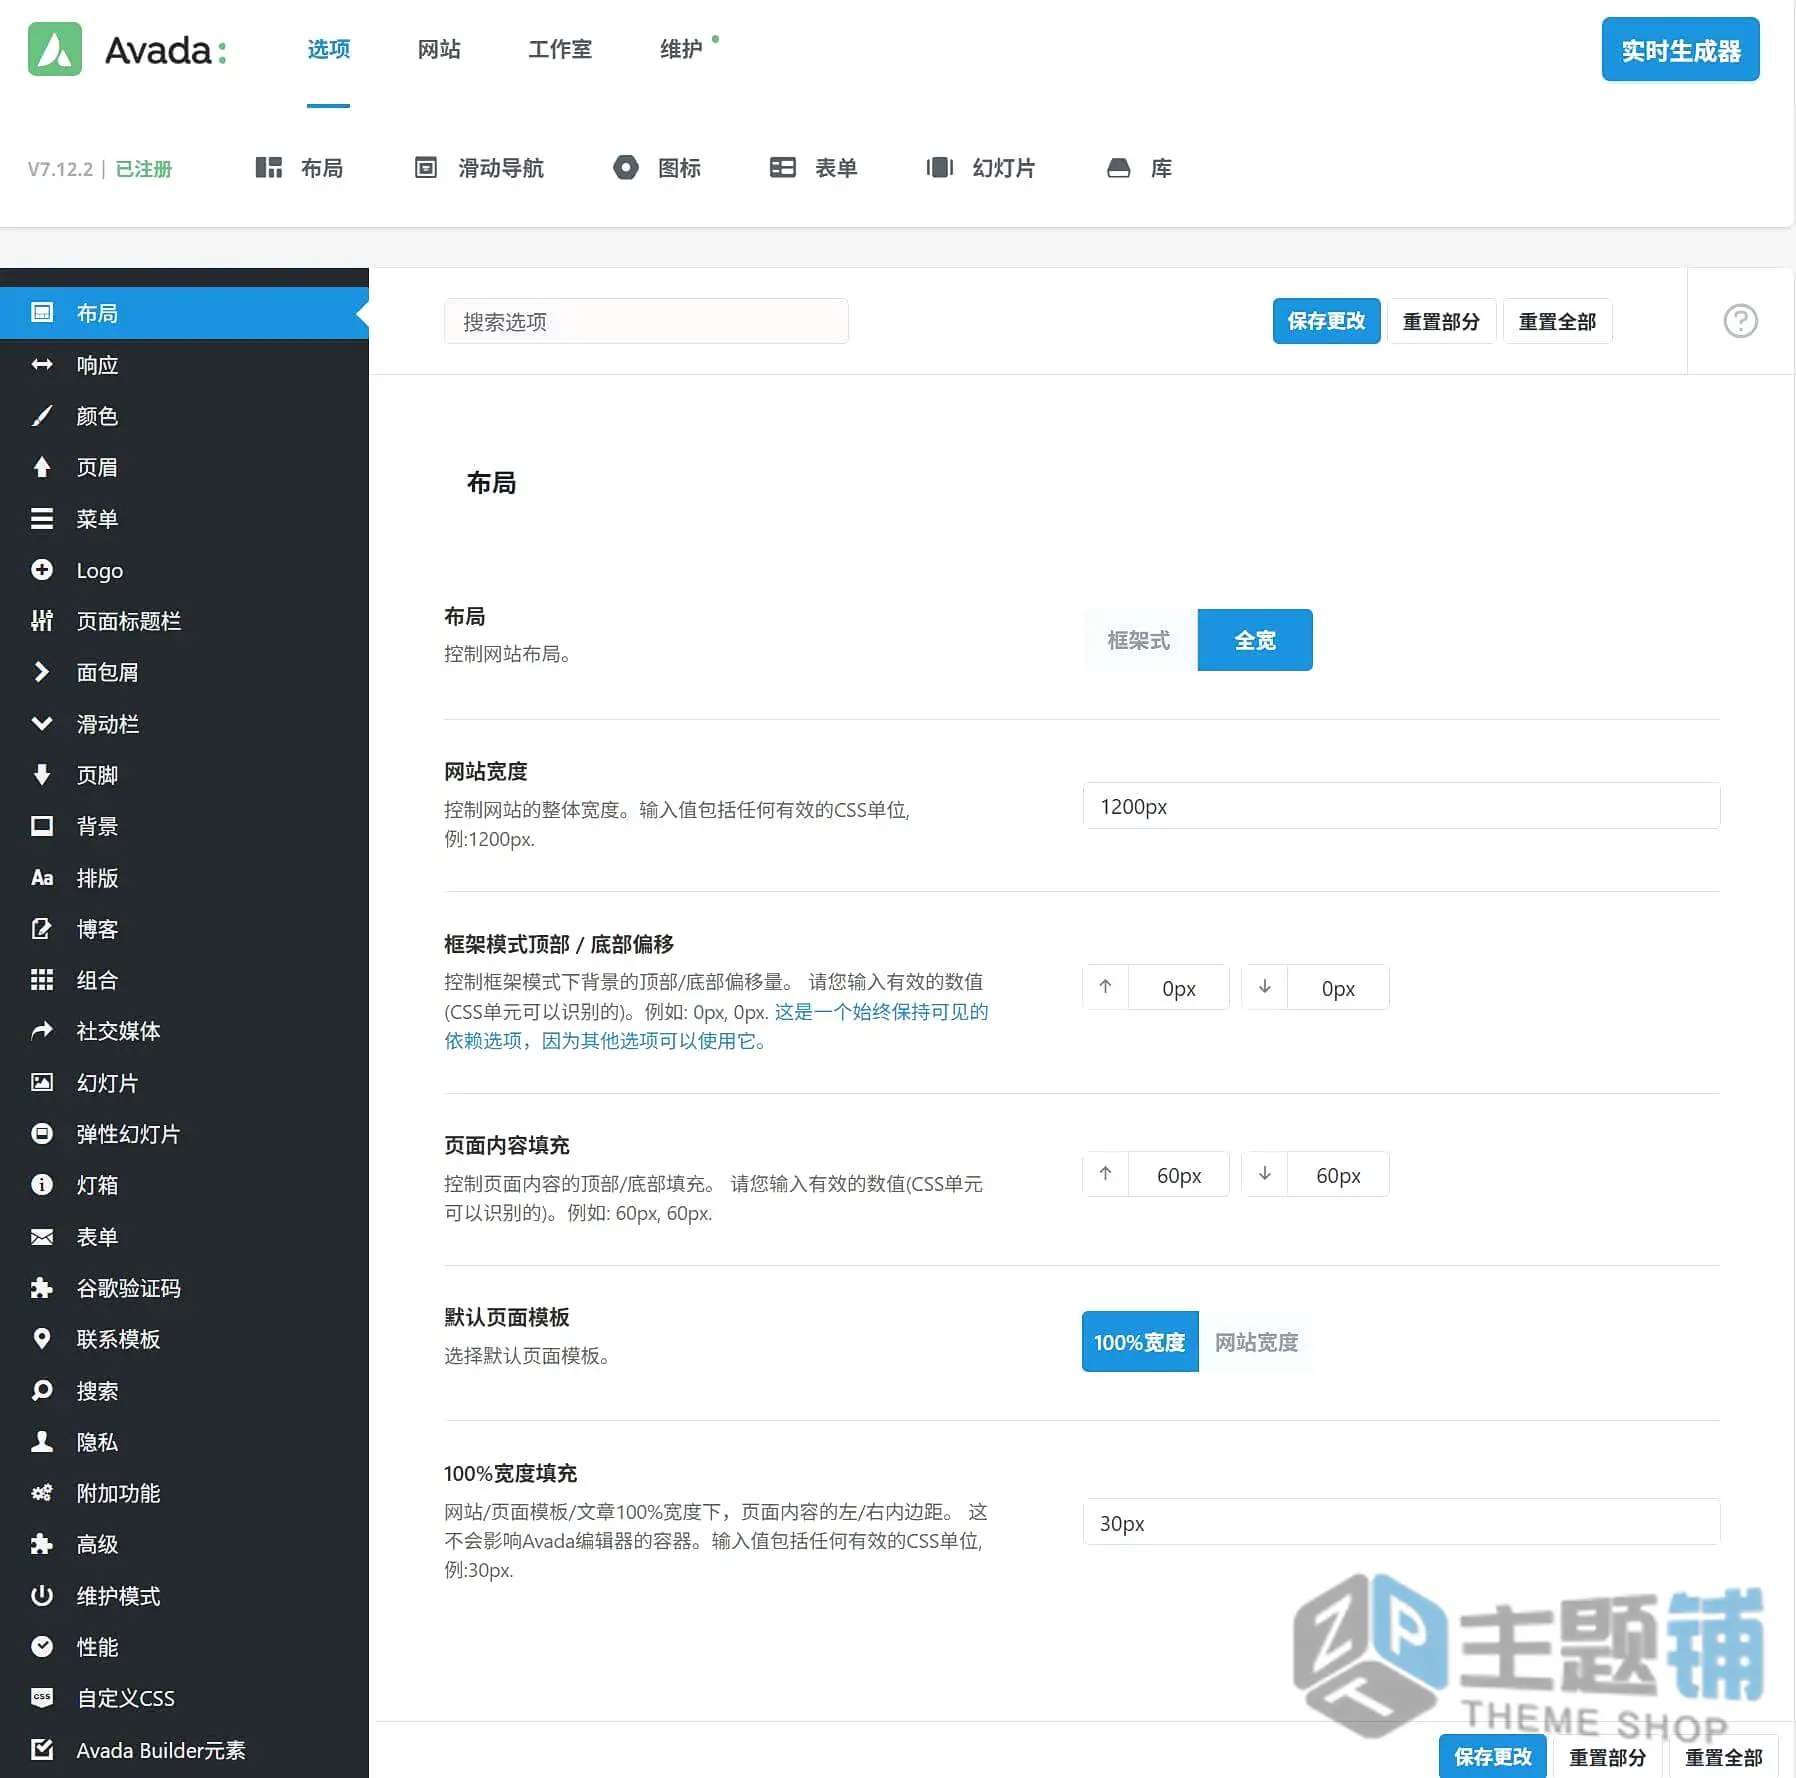Open 谷歌验证码 section in sidebar
Image resolution: width=1796 pixels, height=1778 pixels.
pyautogui.click(x=184, y=1289)
